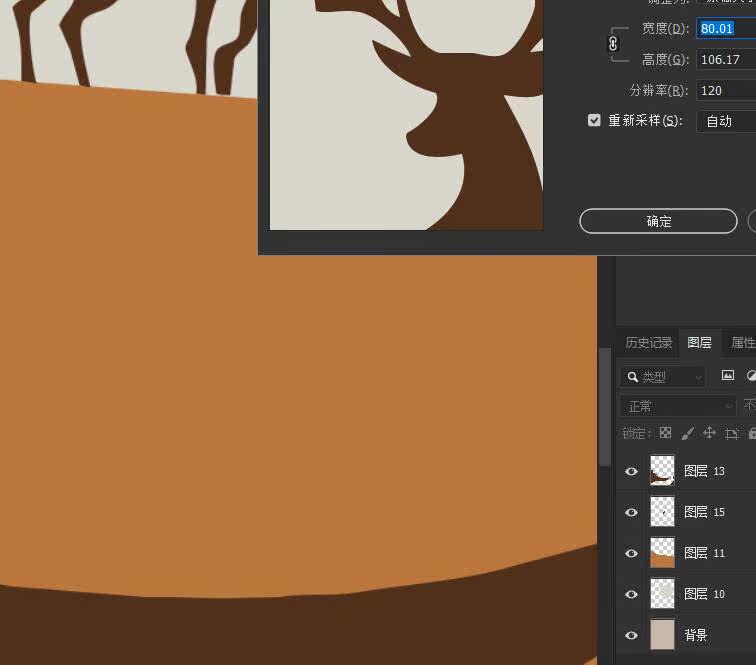Toggle visibility of the 背景 layer
This screenshot has height=665, width=756.
click(x=631, y=635)
